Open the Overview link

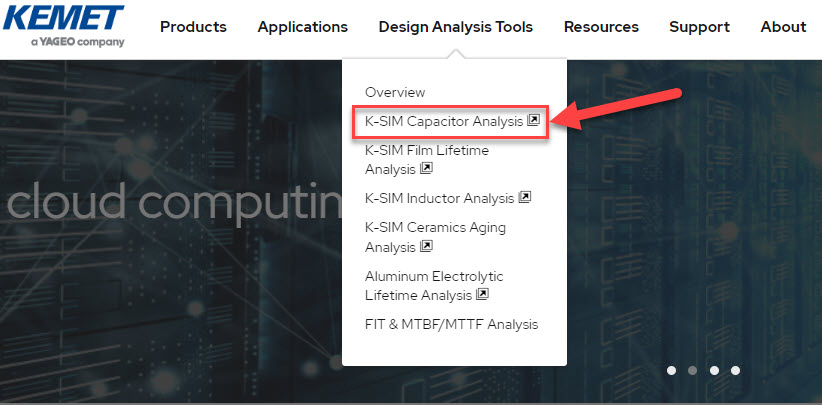(395, 92)
